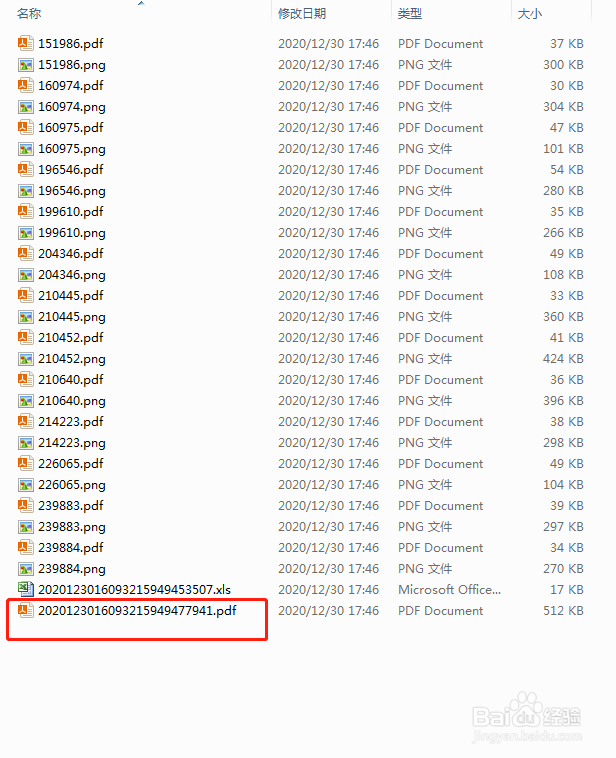Image resolution: width=616 pixels, height=758 pixels.
Task: Click the 108 KB size of 204346.png
Action: point(563,275)
